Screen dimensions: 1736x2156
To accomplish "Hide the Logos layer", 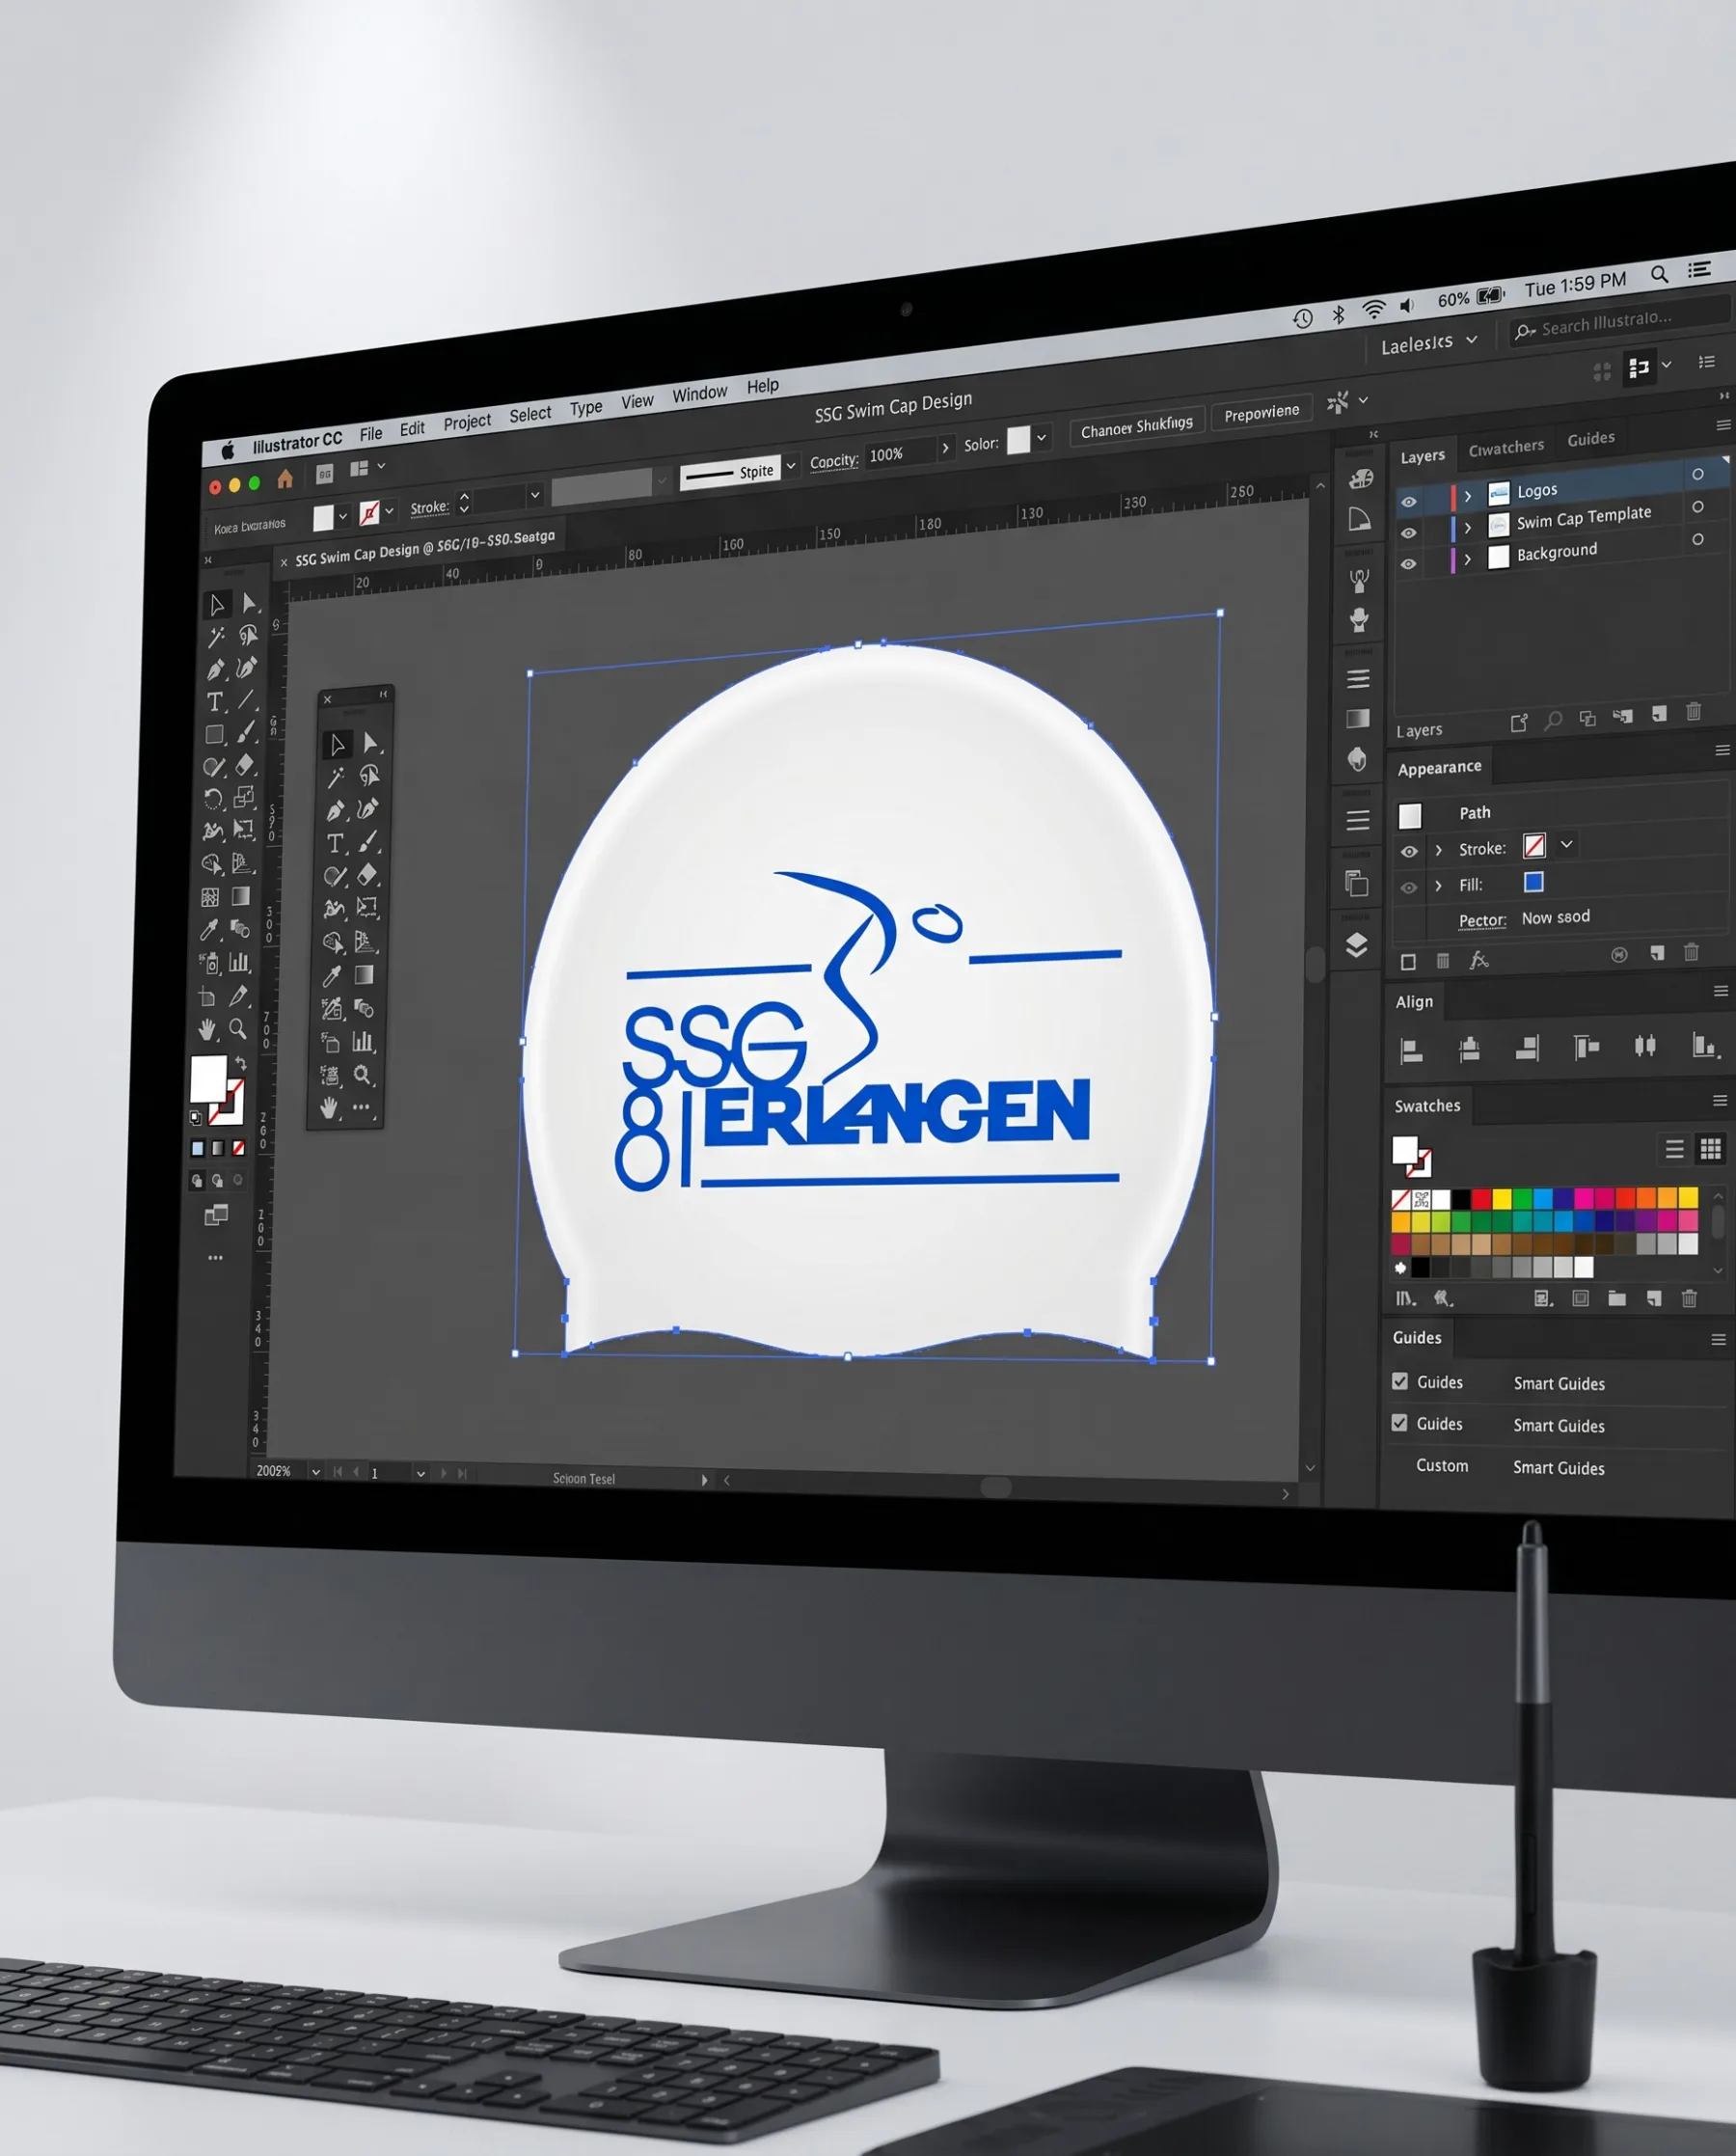I will tap(1408, 502).
